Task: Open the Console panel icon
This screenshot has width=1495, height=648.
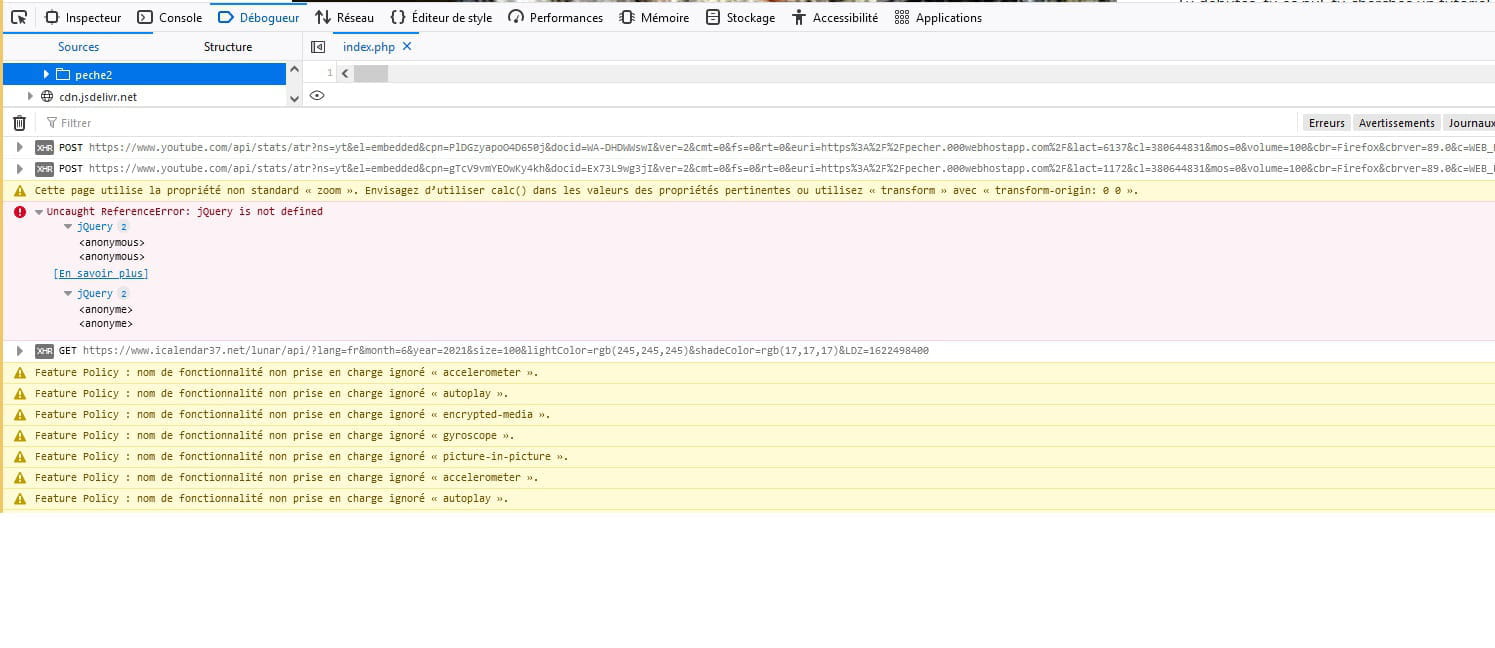Action: coord(143,17)
